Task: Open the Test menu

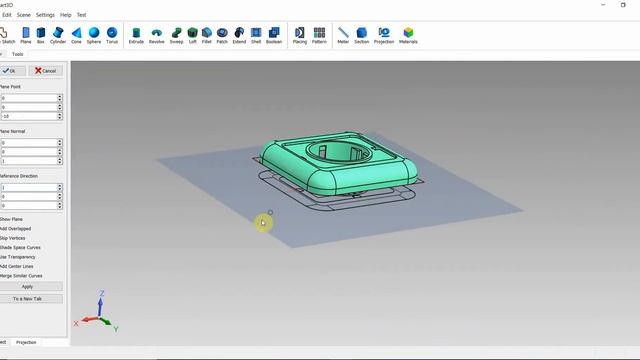Action: [82, 15]
